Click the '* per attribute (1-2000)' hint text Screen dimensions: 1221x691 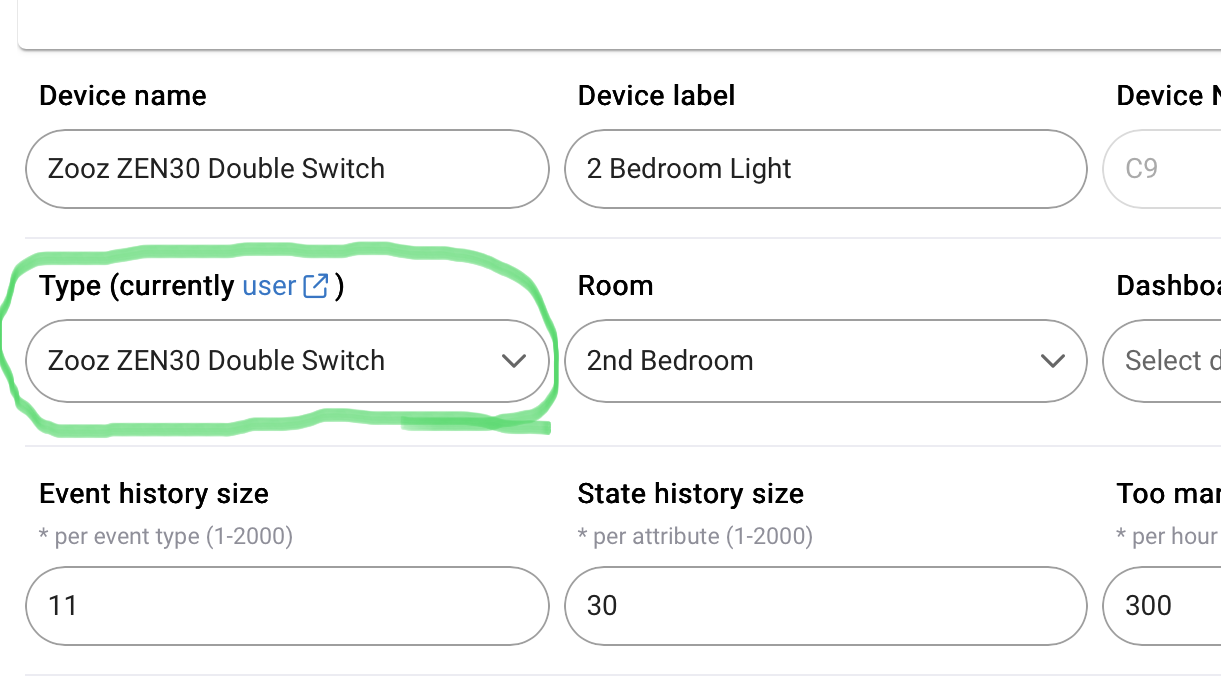point(695,537)
